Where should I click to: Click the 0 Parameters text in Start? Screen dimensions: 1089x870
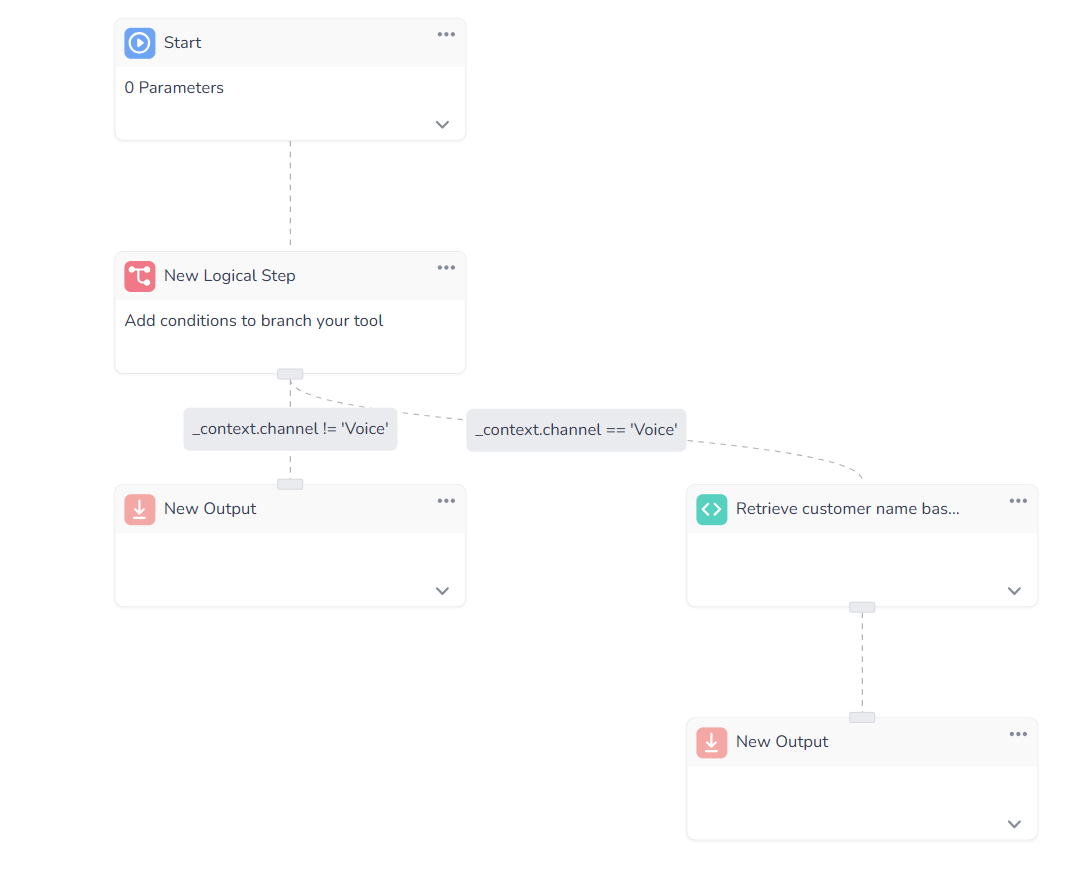(174, 88)
